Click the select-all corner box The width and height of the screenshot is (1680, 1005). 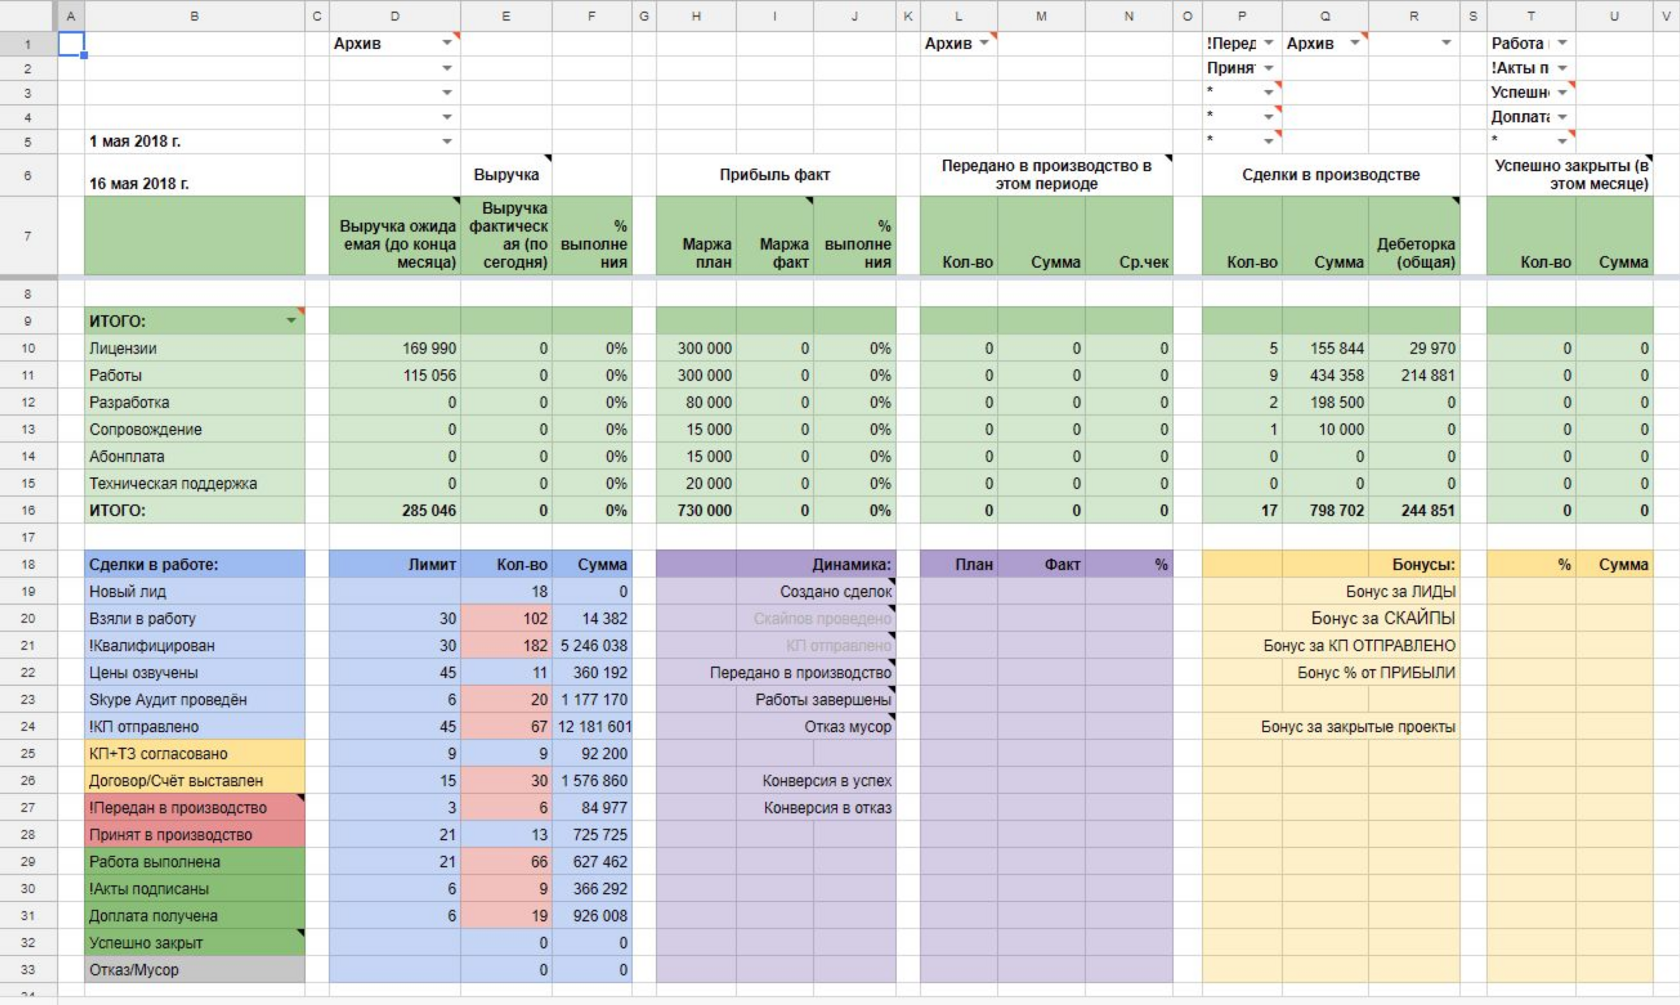(x=28, y=16)
